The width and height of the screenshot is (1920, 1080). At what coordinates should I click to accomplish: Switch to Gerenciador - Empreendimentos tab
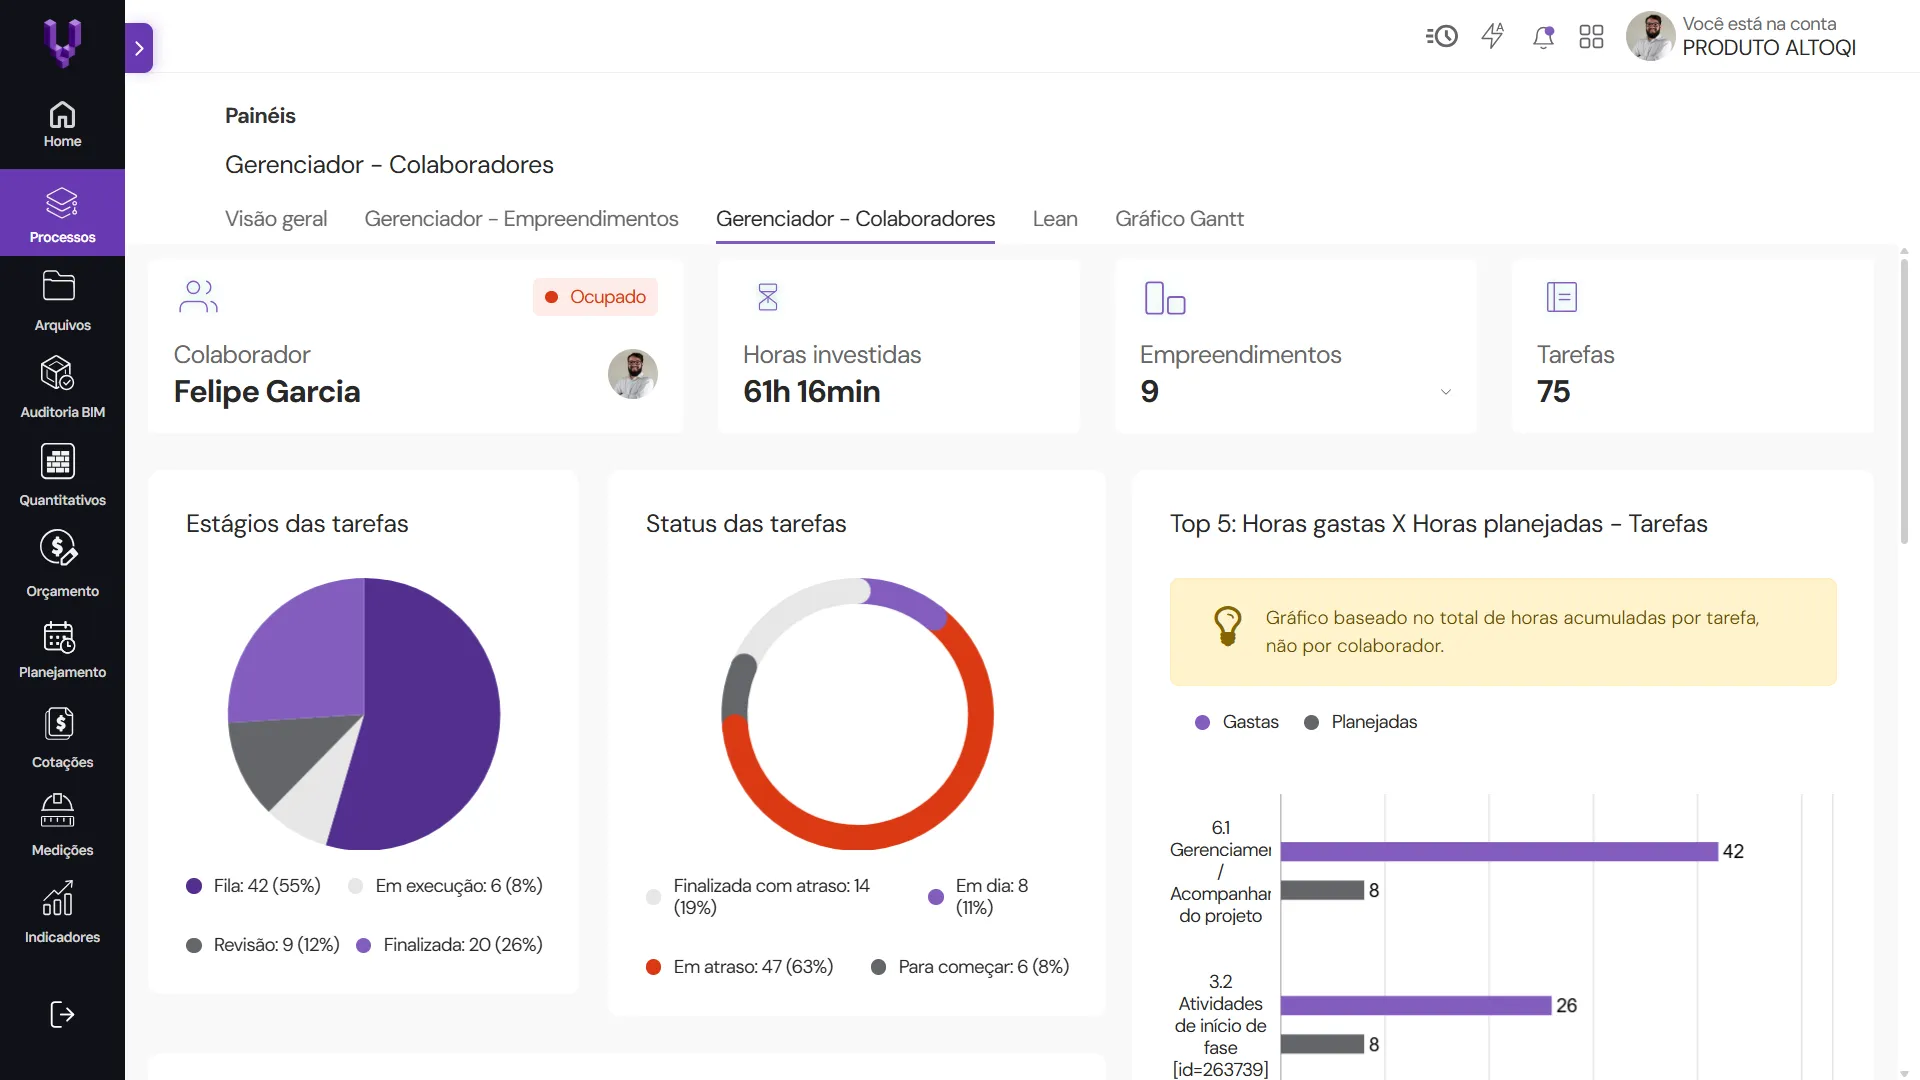pyautogui.click(x=521, y=219)
